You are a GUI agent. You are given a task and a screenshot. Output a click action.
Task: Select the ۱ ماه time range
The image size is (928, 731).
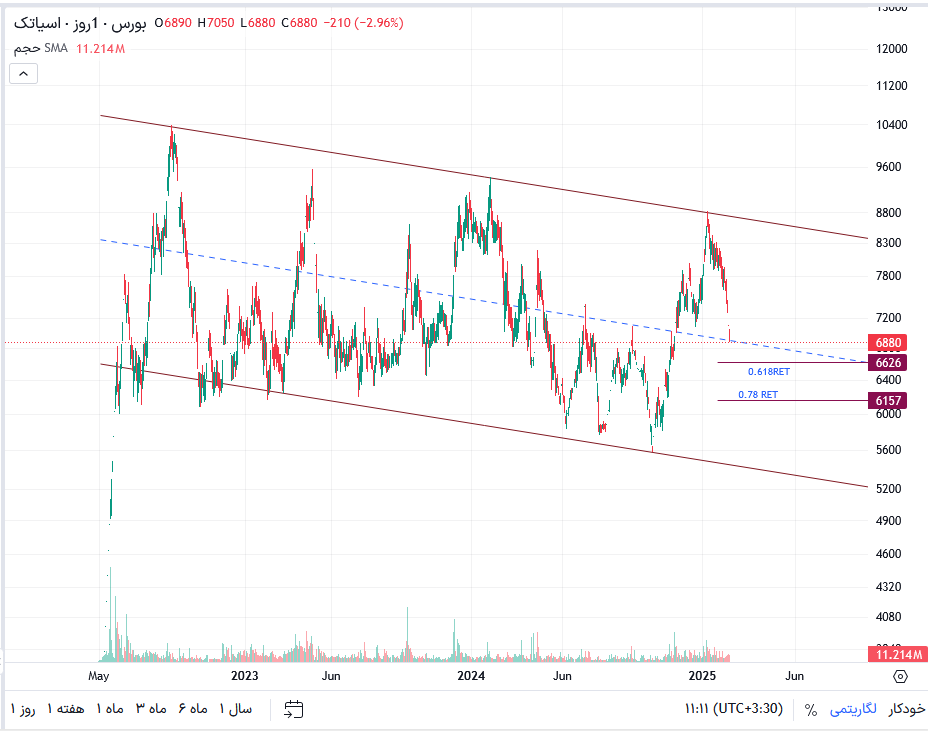[110, 709]
